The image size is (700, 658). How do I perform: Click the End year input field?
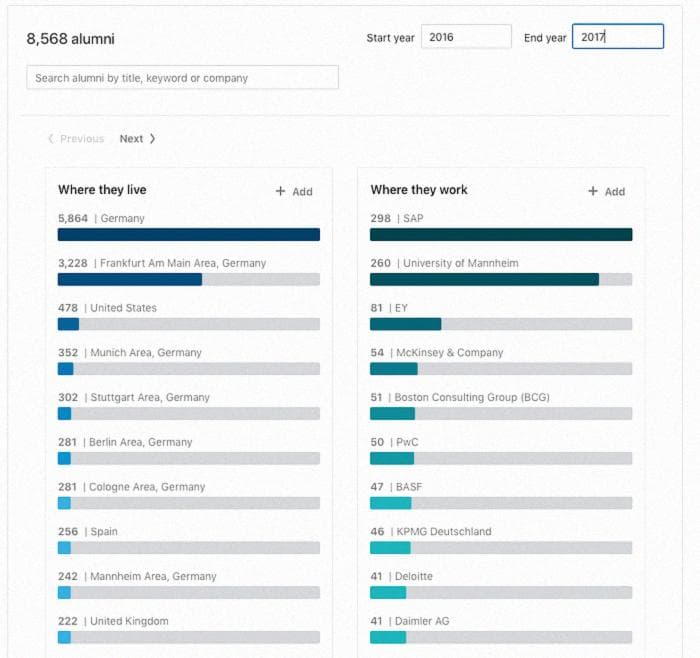coord(618,37)
